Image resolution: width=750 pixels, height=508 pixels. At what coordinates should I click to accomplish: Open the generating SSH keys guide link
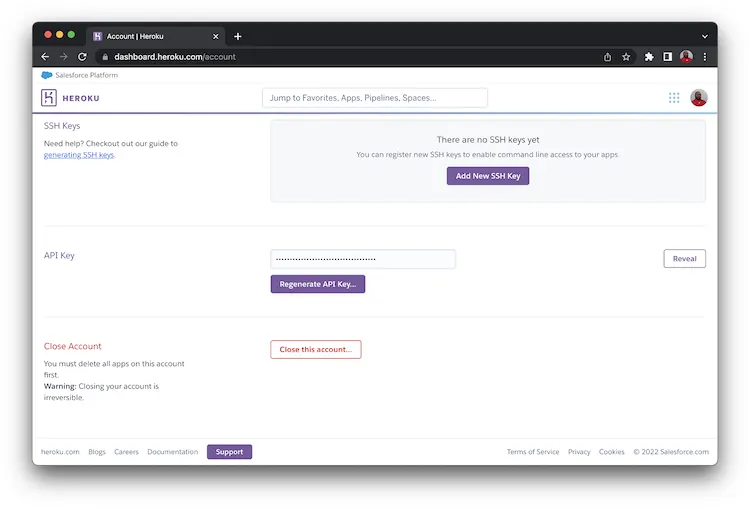79,155
